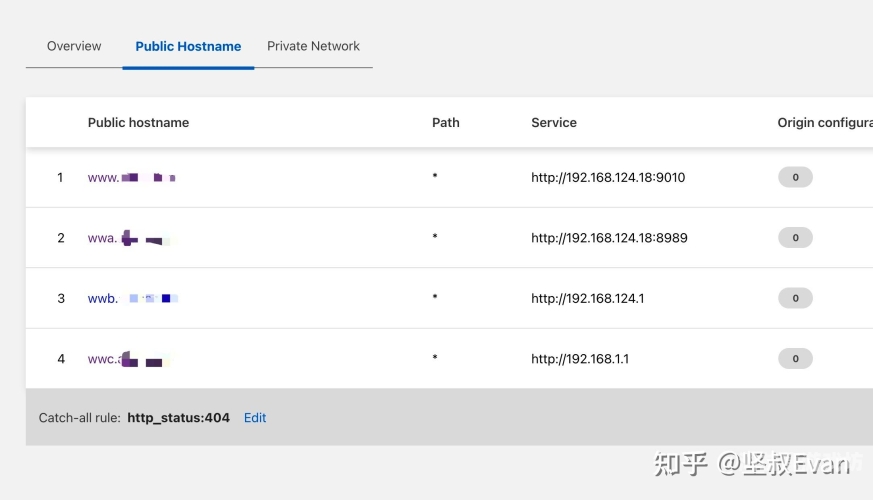Open the Private Network tab
Image resolution: width=873 pixels, height=500 pixels.
pos(313,46)
